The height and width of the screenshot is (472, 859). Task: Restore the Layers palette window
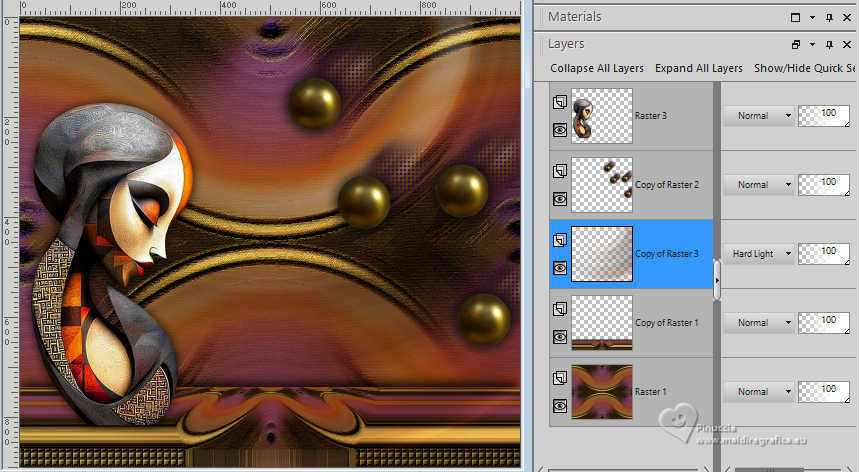point(795,44)
